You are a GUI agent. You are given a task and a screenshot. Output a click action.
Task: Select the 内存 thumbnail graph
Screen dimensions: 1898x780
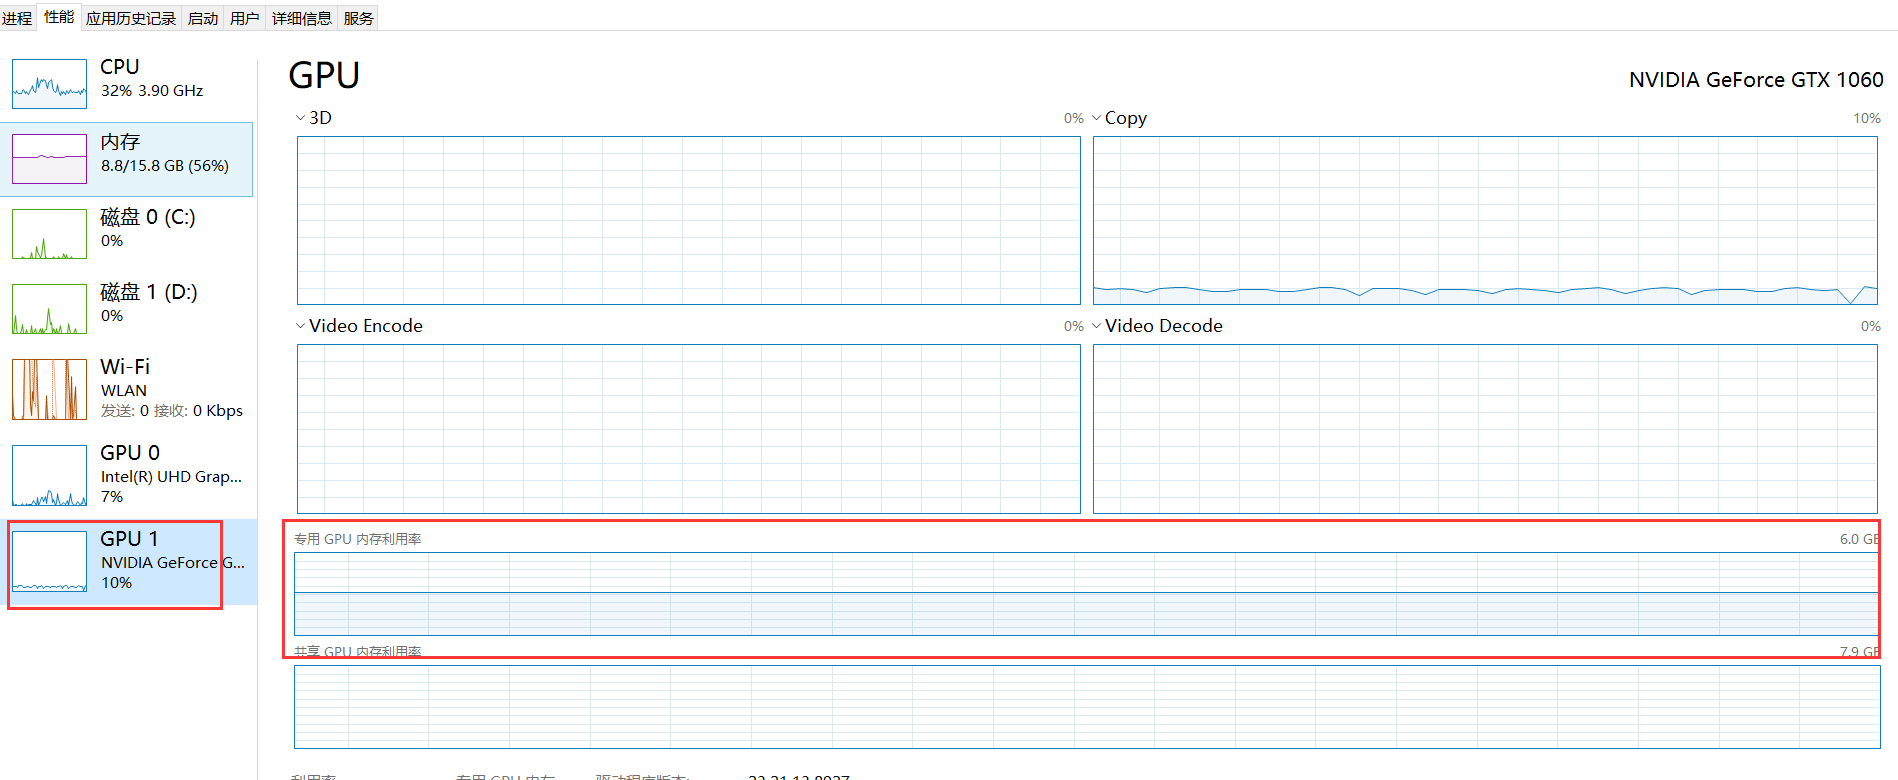[50, 159]
